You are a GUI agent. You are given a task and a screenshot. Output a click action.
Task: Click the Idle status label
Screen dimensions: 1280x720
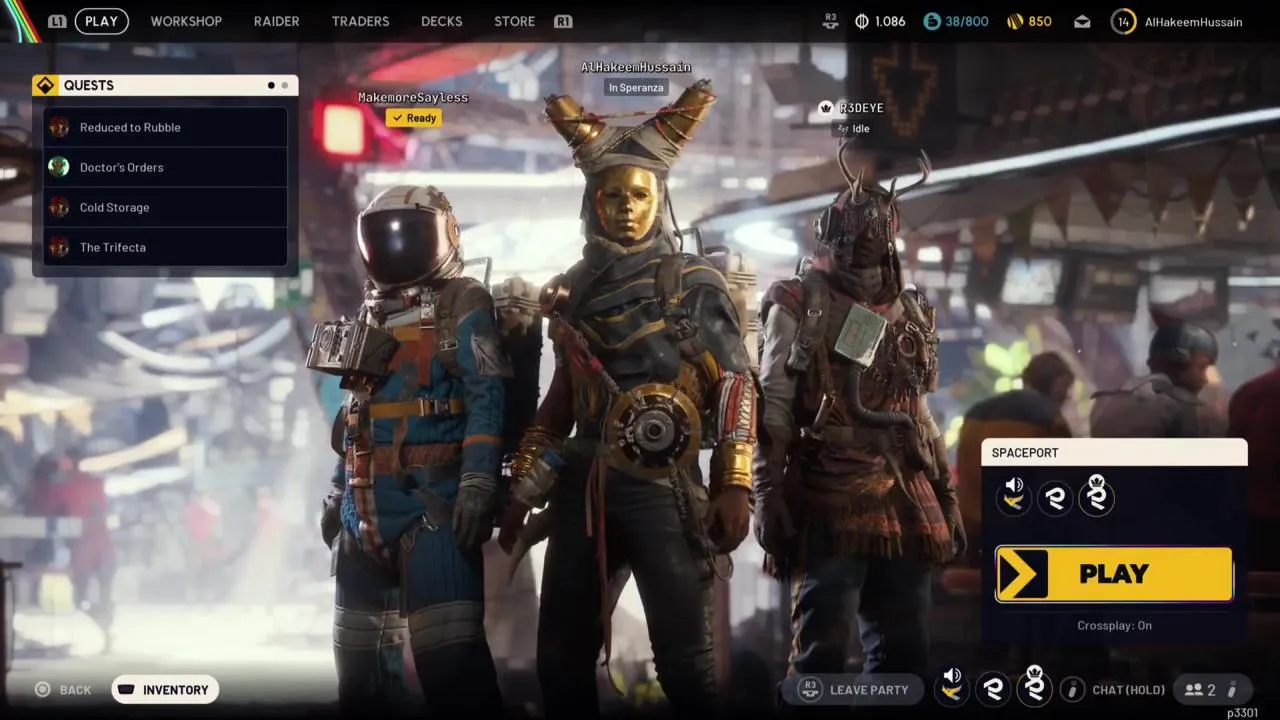click(x=853, y=129)
